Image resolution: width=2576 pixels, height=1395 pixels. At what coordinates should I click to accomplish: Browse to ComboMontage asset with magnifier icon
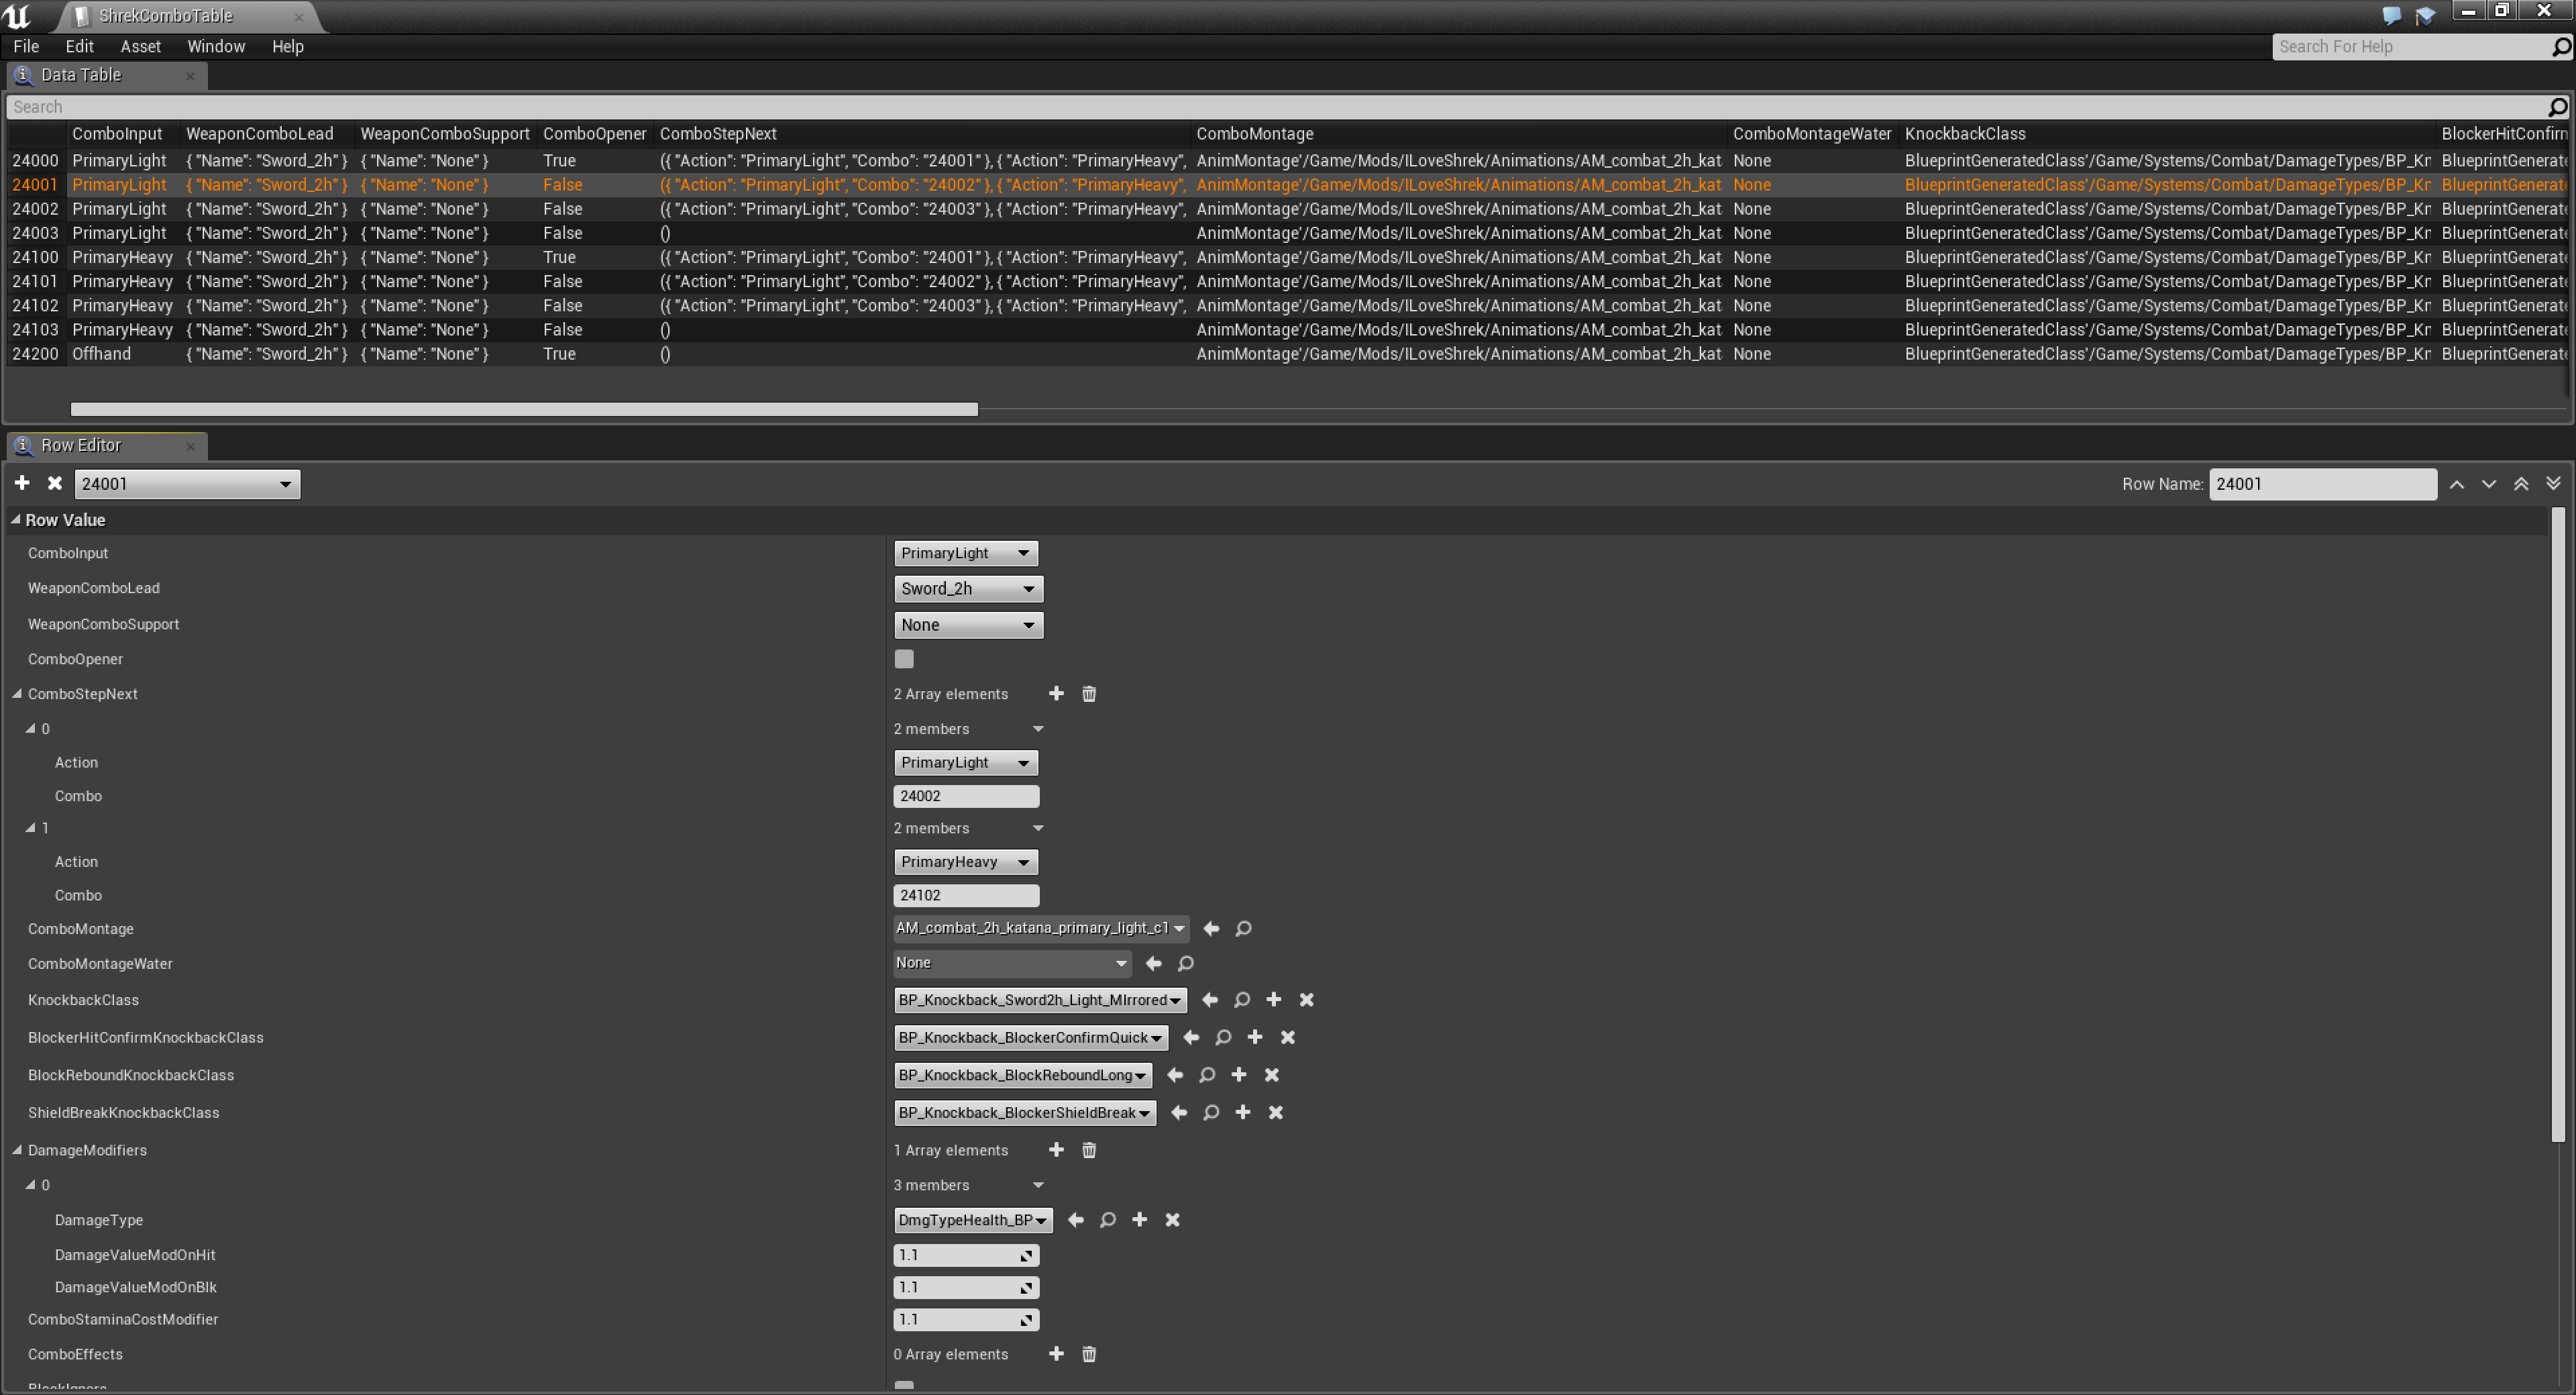point(1243,928)
